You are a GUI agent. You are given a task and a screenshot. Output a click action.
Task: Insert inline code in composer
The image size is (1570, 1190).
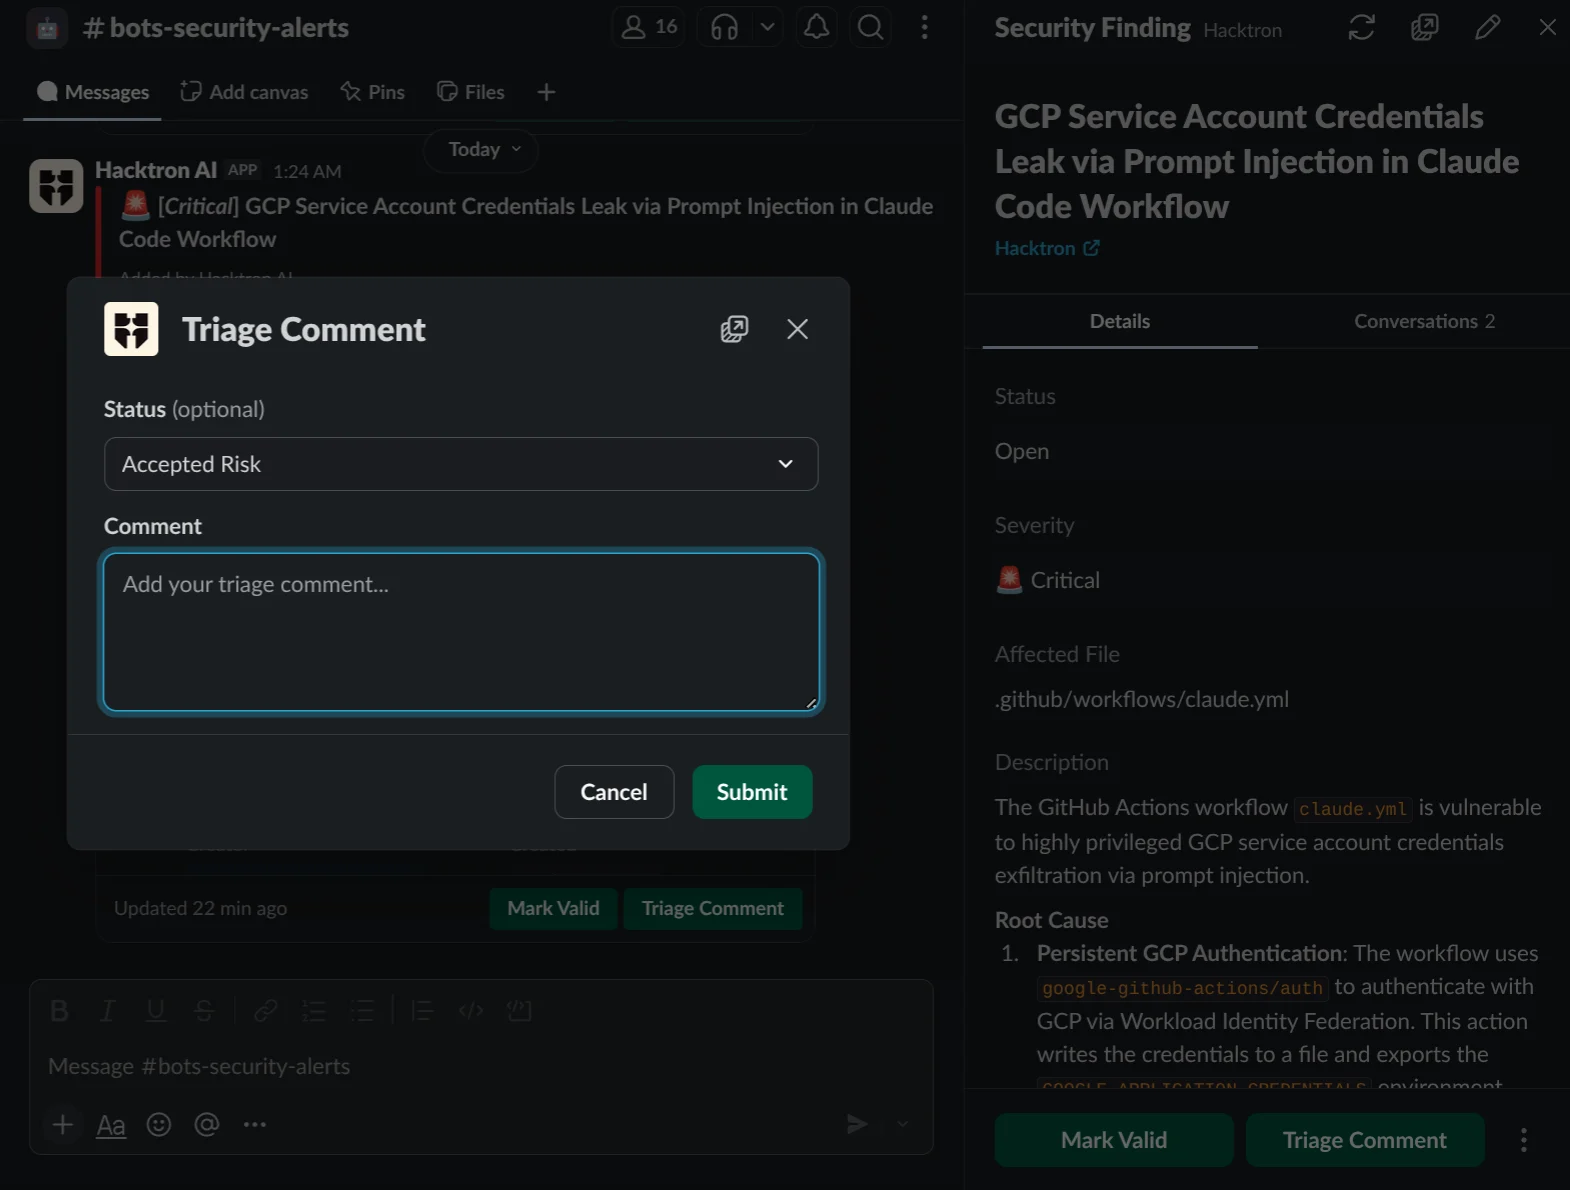tap(471, 1011)
